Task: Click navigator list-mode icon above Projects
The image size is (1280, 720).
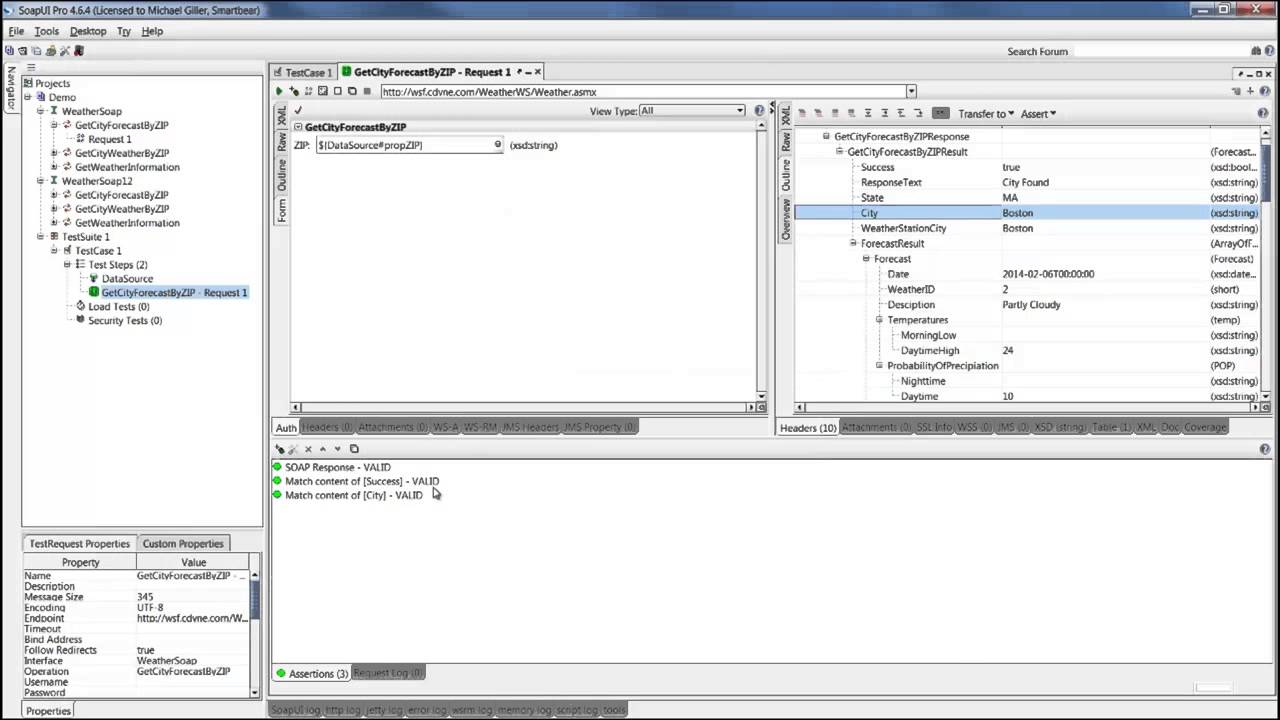Action: [31, 68]
